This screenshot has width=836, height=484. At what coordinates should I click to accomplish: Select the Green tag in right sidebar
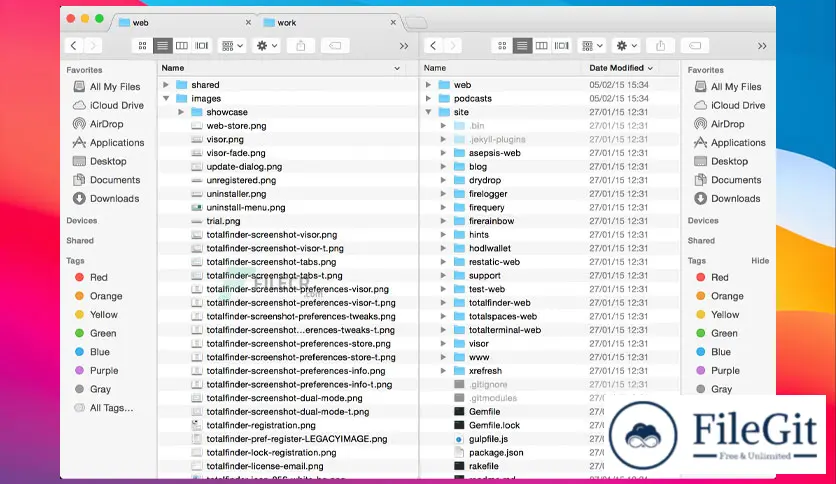[x=717, y=333]
